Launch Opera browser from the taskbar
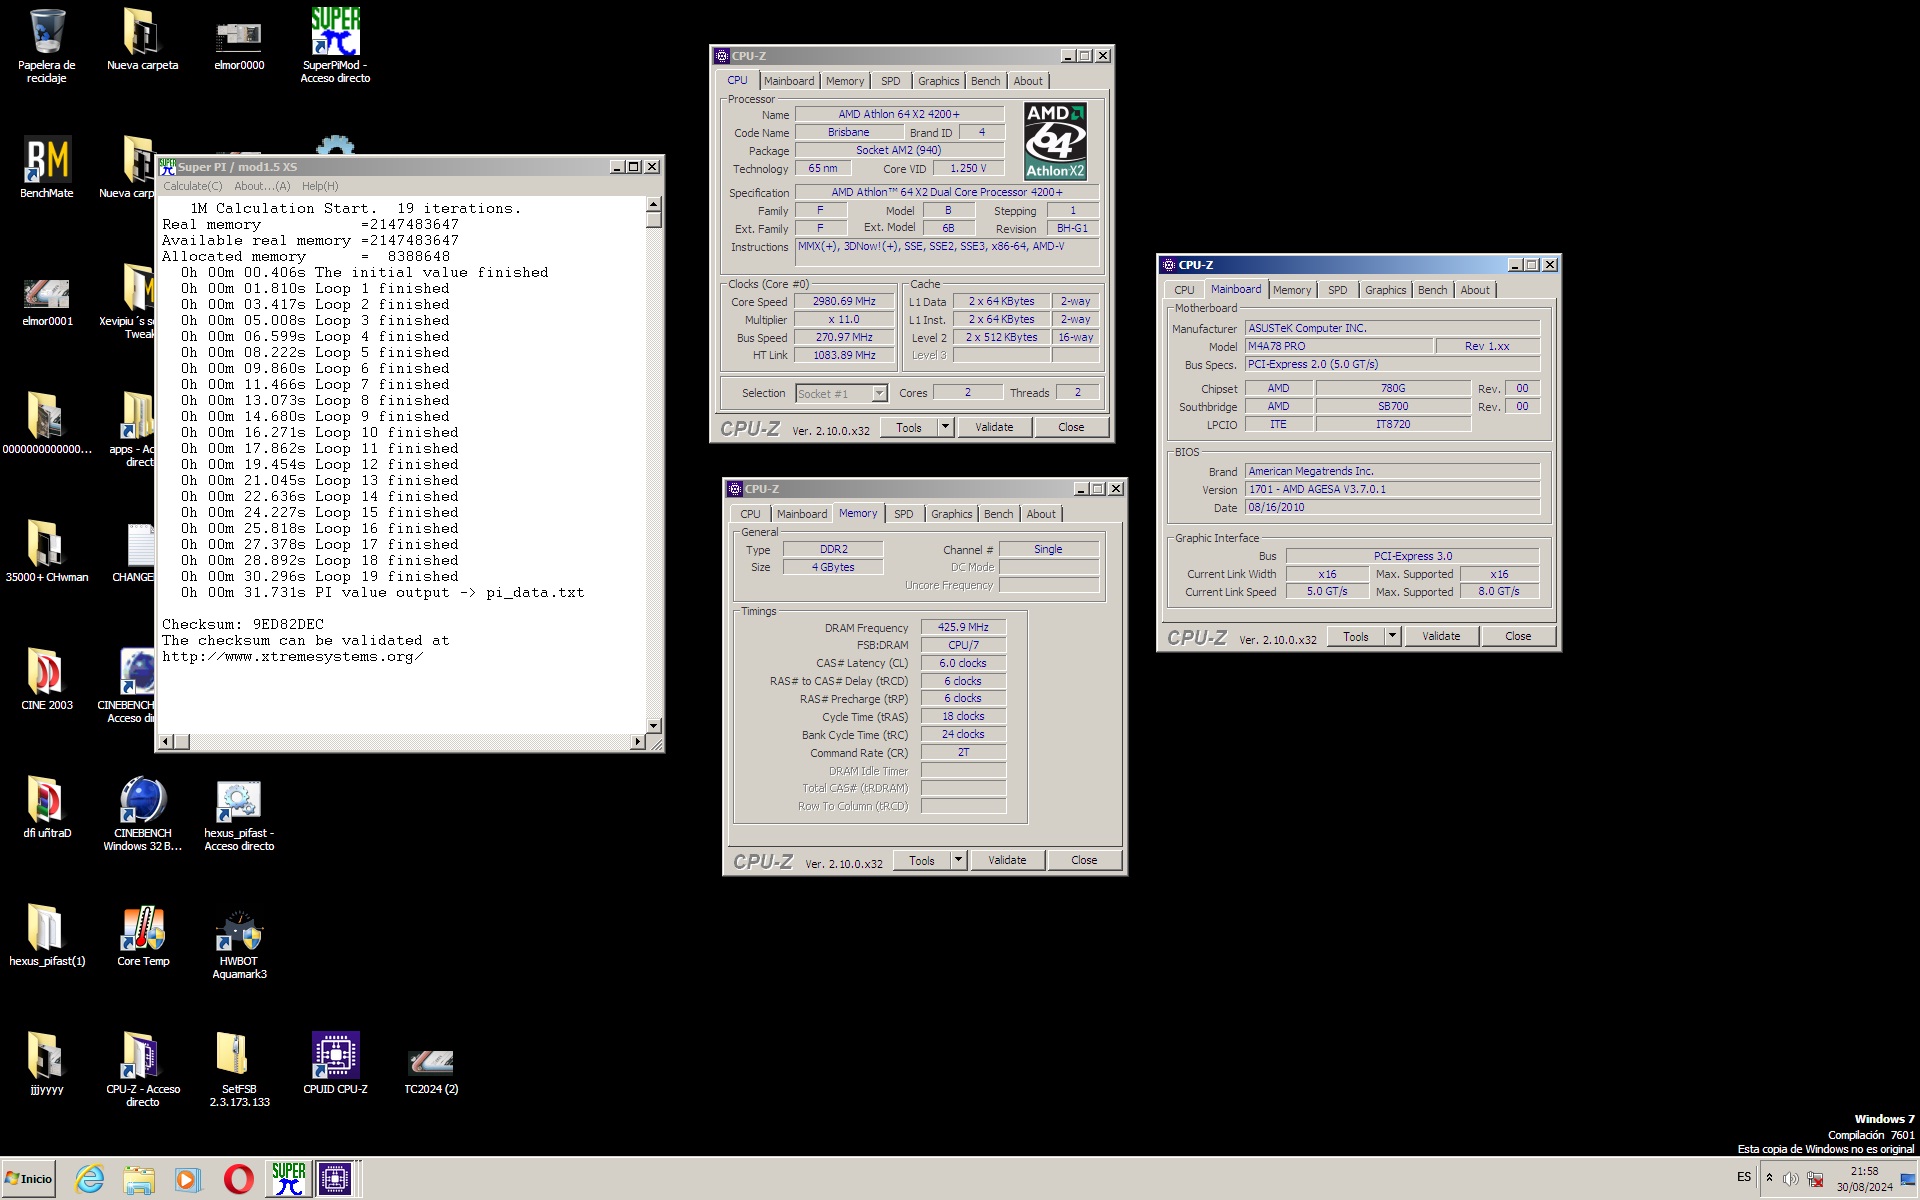1920x1200 pixels. (x=238, y=1179)
